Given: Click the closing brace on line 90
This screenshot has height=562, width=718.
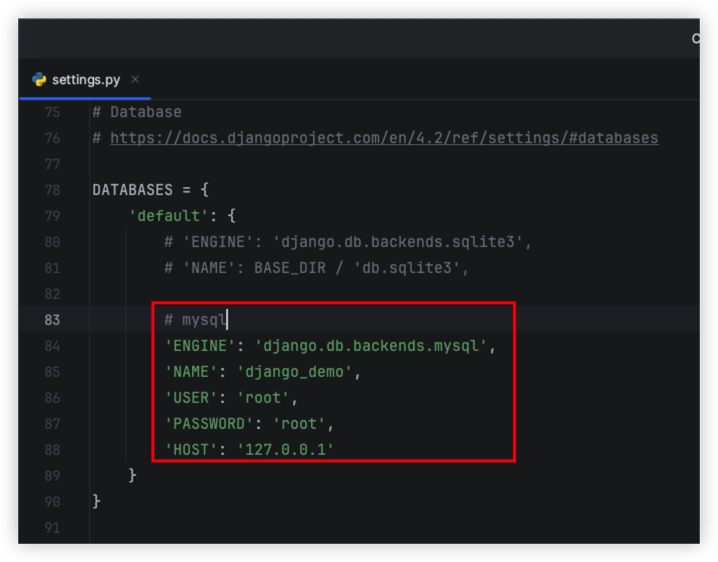Looking at the screenshot, I should (x=97, y=502).
